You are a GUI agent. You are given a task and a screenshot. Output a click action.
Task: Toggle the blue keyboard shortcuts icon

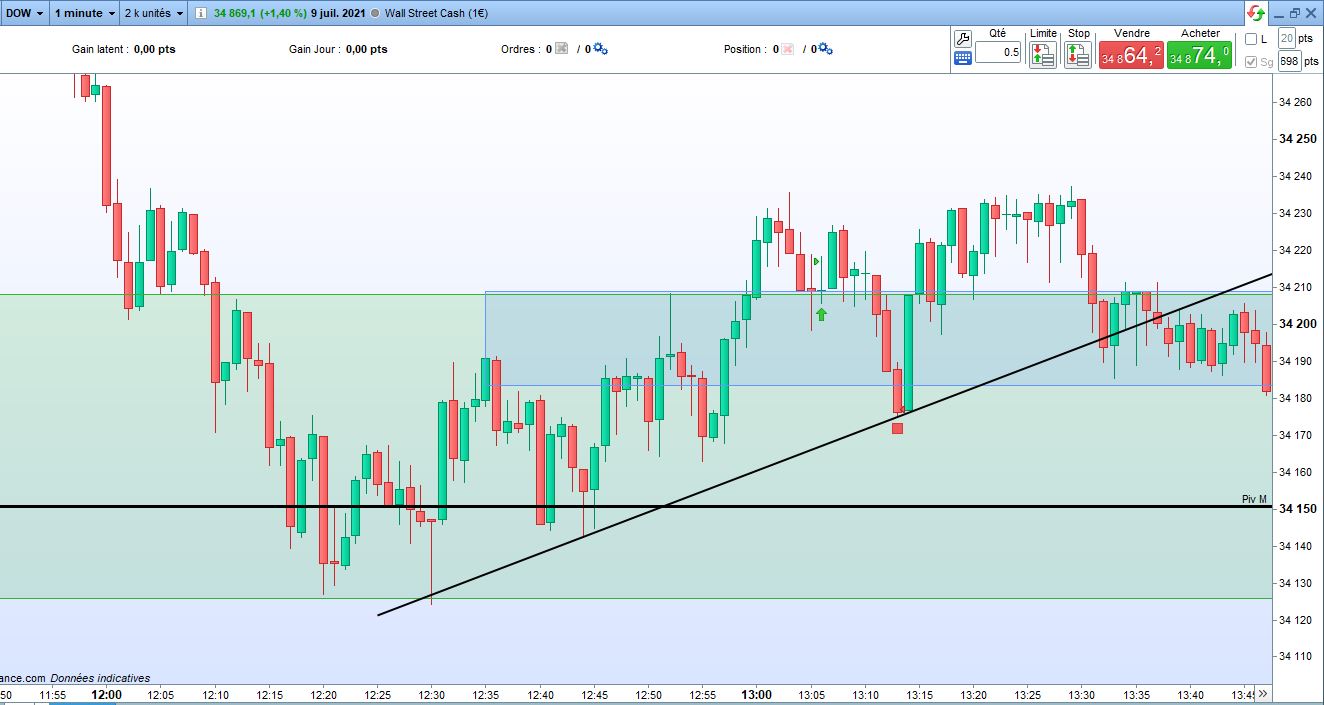click(x=963, y=58)
